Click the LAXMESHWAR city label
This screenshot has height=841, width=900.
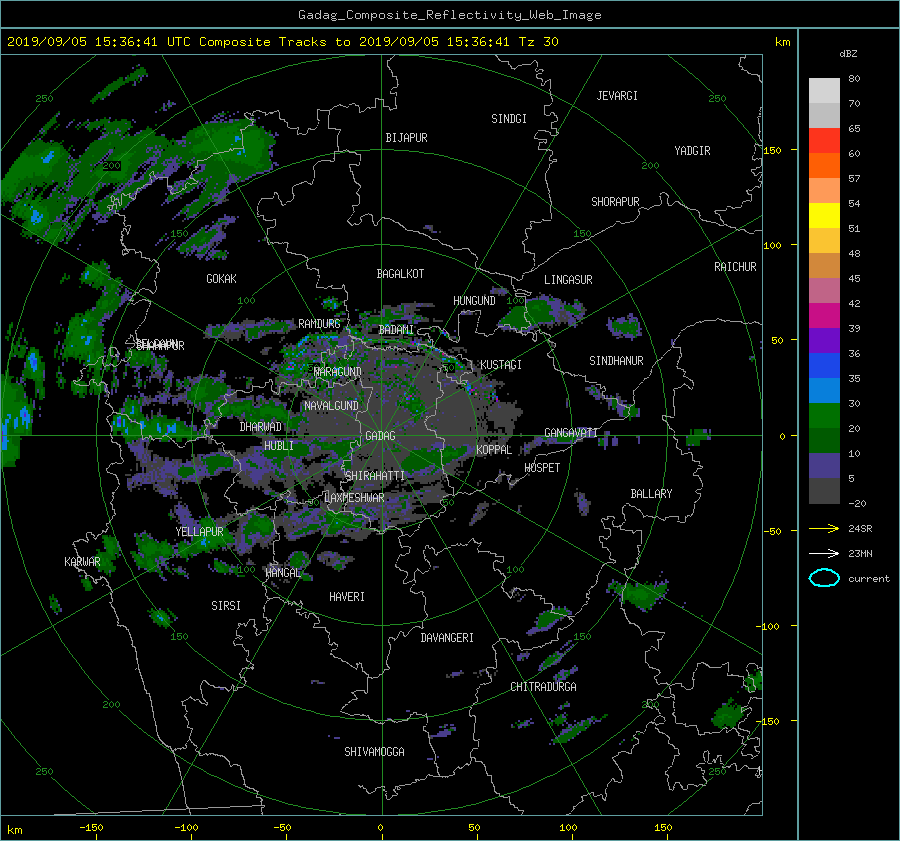[354, 498]
